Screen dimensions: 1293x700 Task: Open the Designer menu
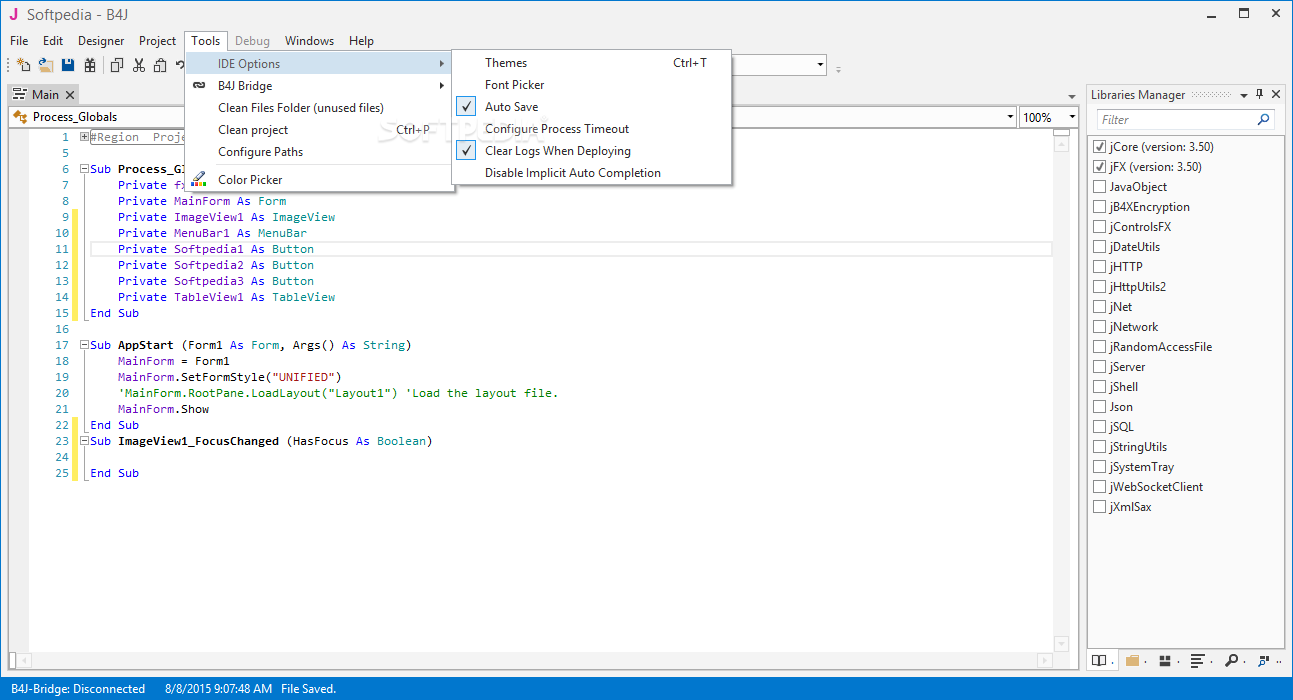click(x=101, y=41)
